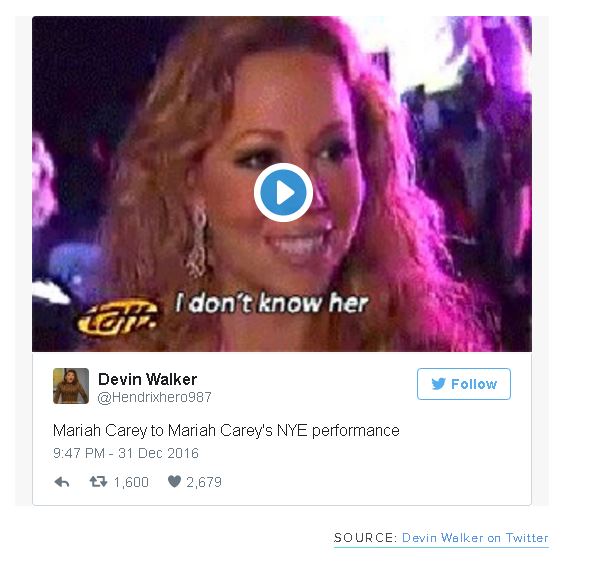Click the reply arrow icon
The image size is (590, 568).
[x=62, y=482]
